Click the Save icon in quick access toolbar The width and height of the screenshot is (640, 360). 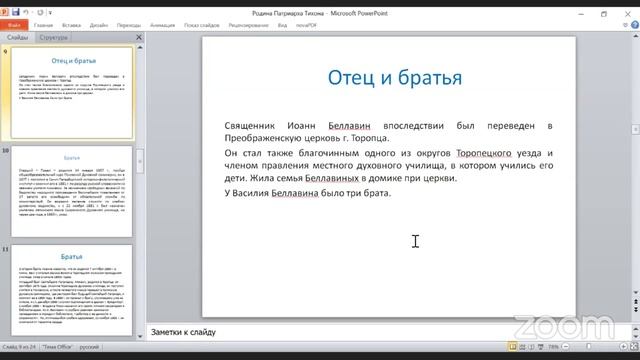click(16, 12)
